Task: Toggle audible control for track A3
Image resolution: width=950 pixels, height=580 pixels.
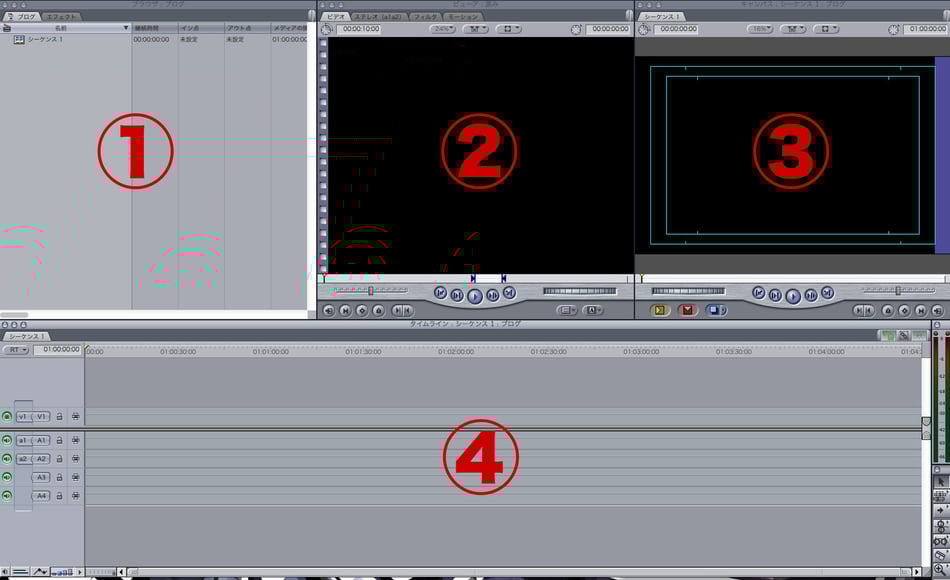Action: (7, 477)
